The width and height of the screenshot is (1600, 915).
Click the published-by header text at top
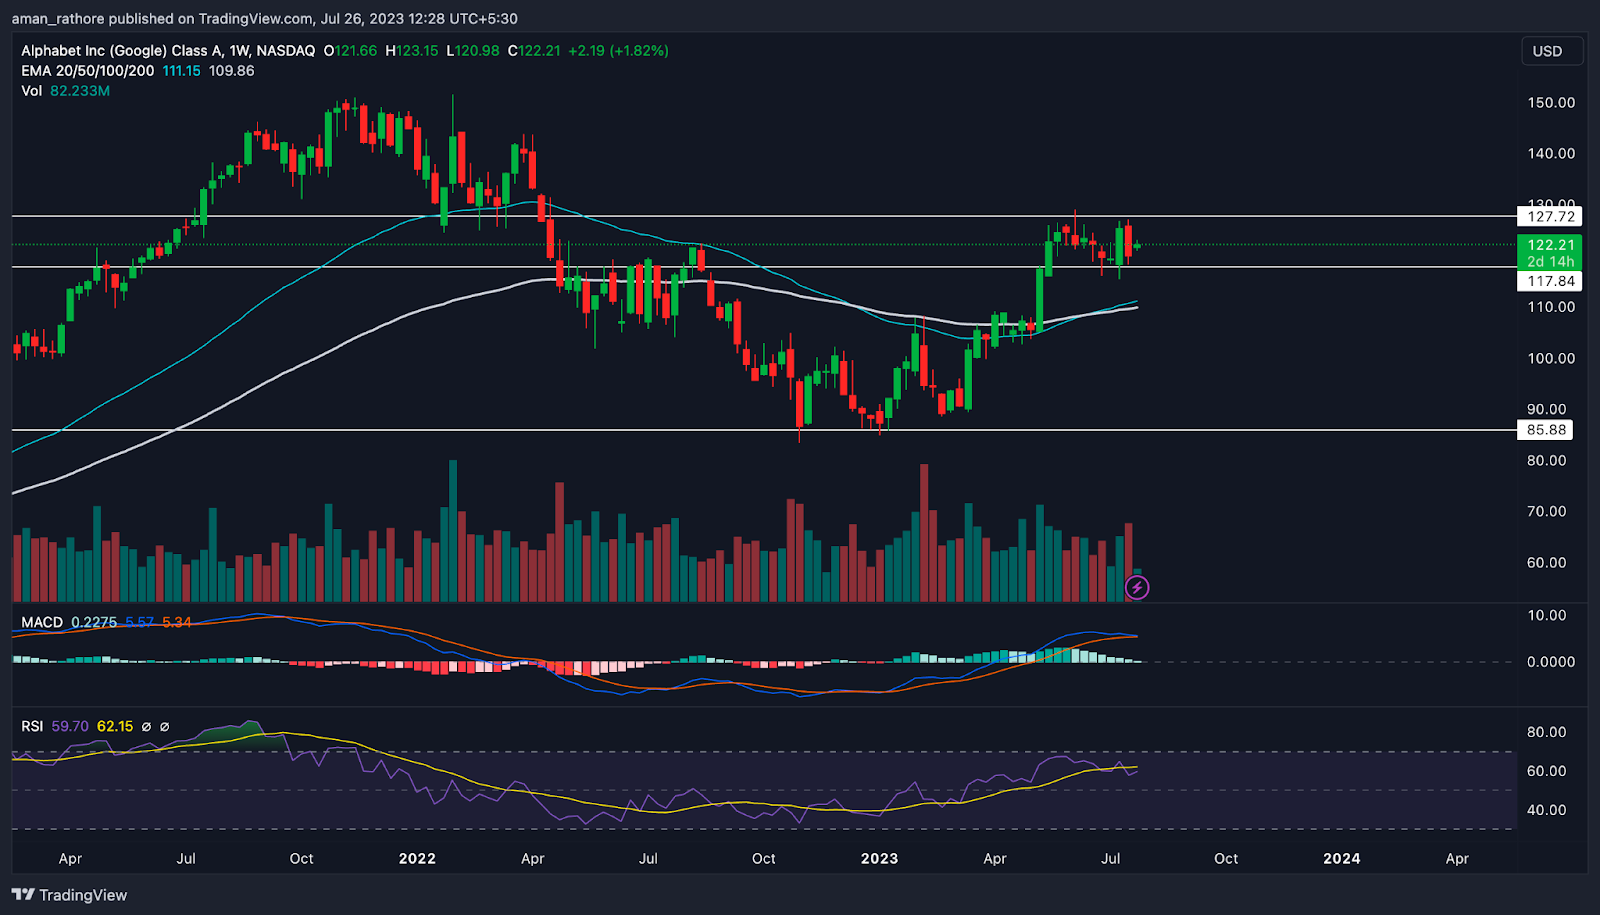(265, 18)
